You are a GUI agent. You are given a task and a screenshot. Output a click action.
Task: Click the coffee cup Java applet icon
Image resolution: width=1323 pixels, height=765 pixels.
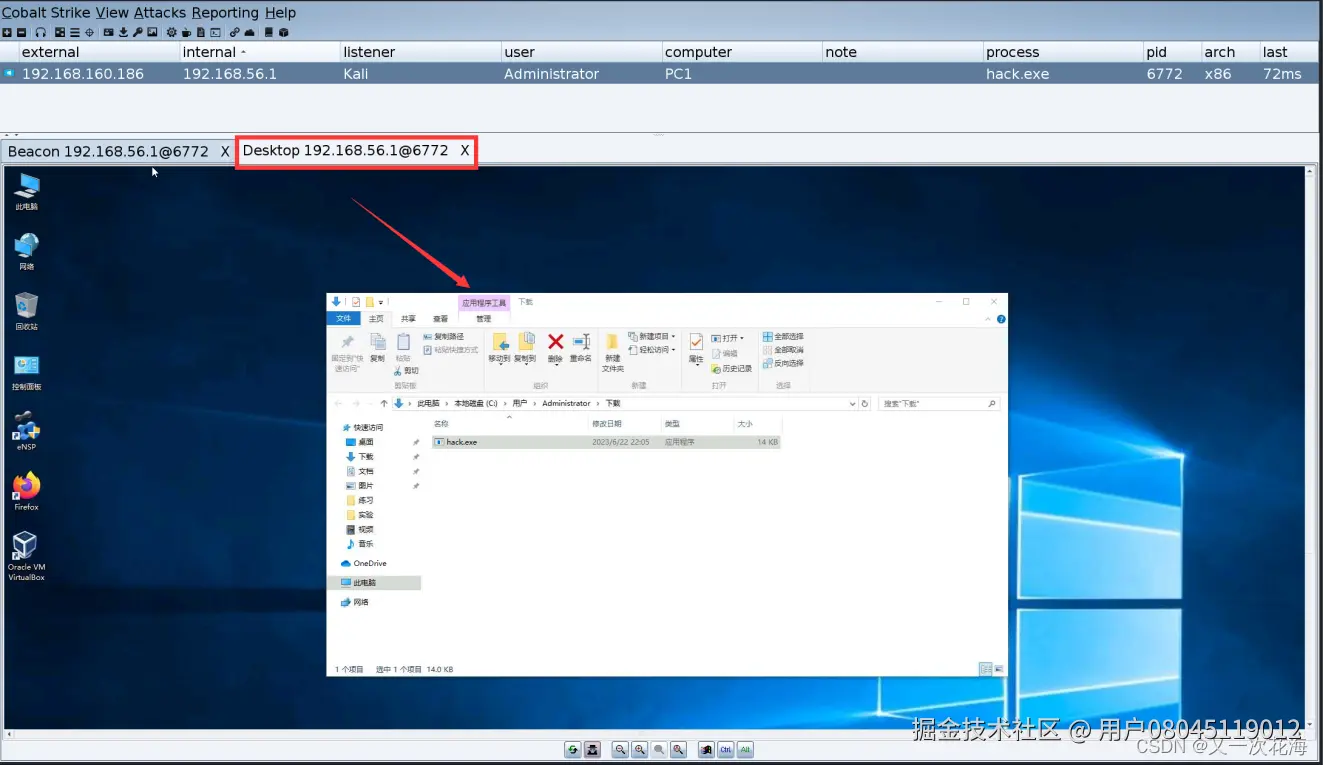pos(186,32)
